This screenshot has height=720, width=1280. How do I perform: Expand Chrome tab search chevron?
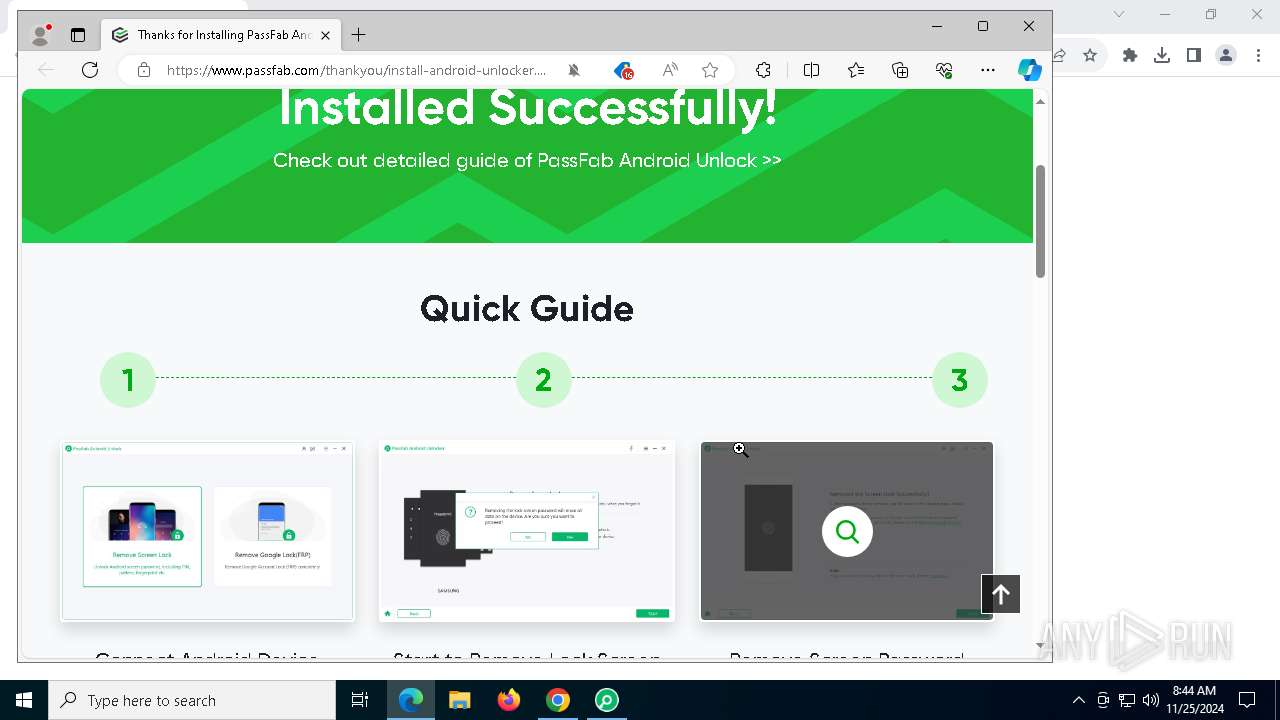tap(1119, 14)
